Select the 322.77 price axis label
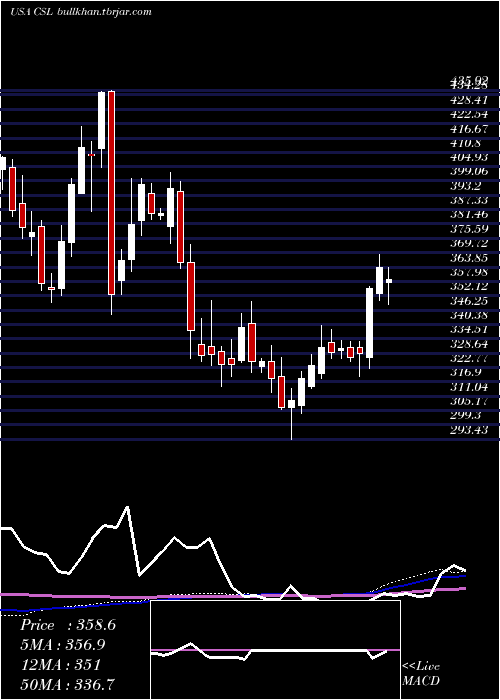The width and height of the screenshot is (500, 700). coord(469,358)
